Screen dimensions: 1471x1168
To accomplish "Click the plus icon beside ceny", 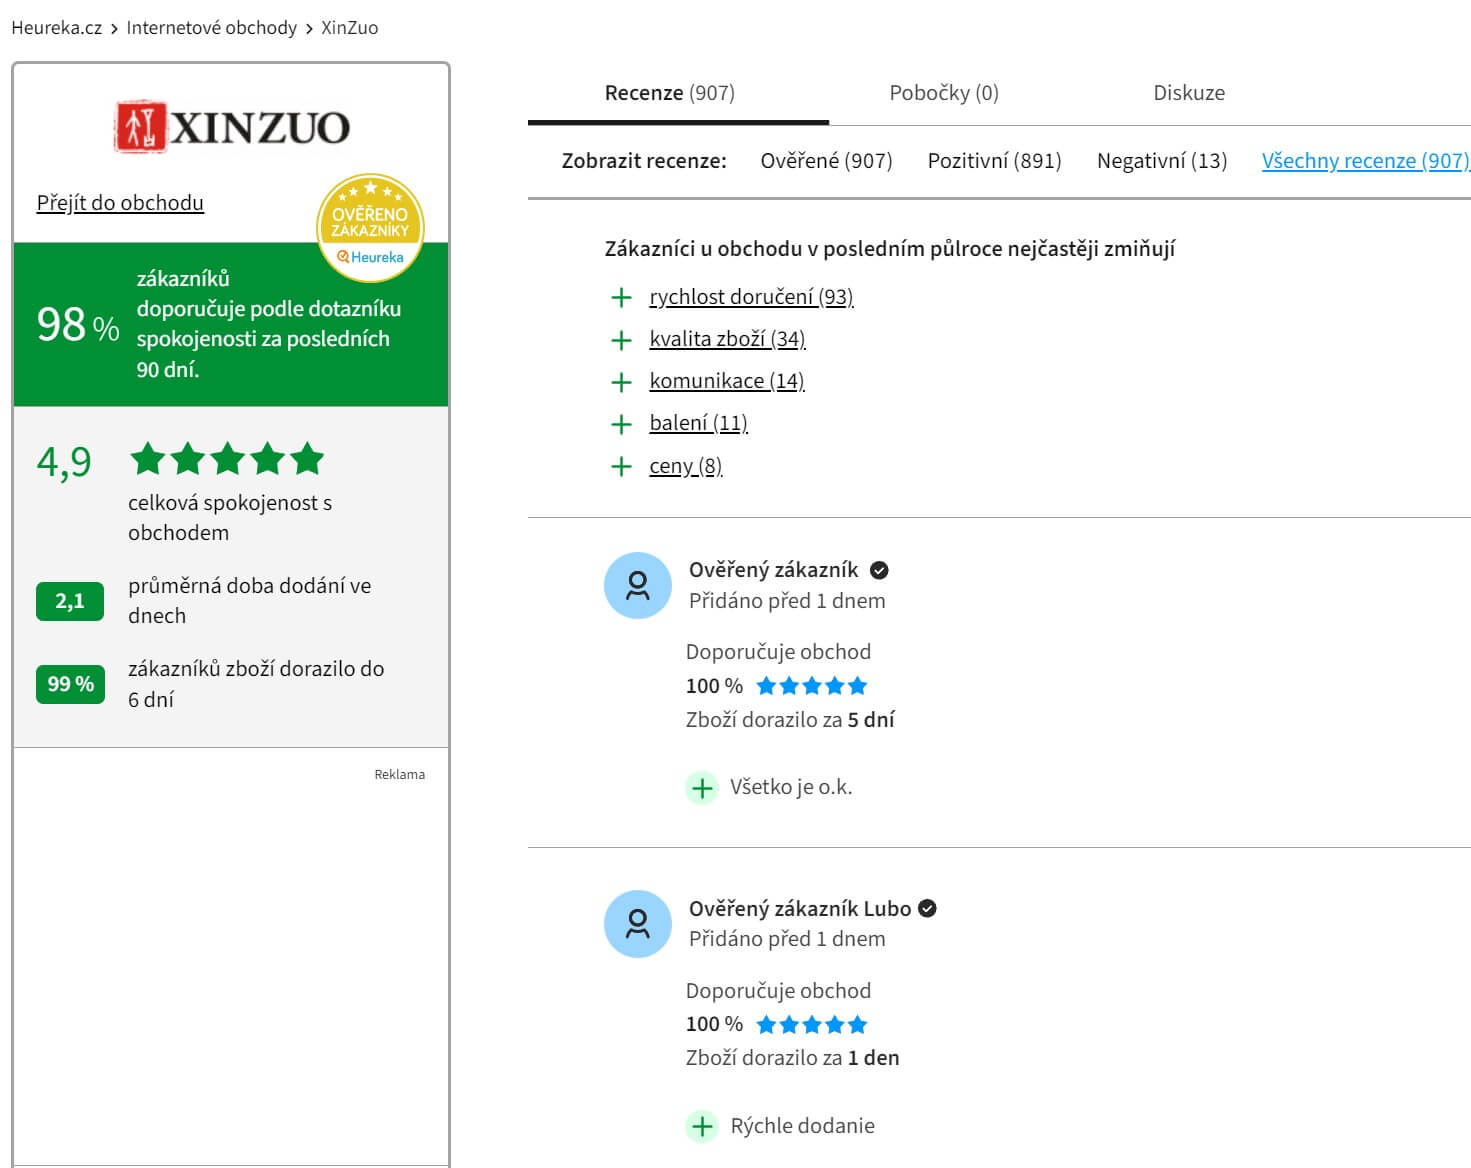I will (x=621, y=466).
